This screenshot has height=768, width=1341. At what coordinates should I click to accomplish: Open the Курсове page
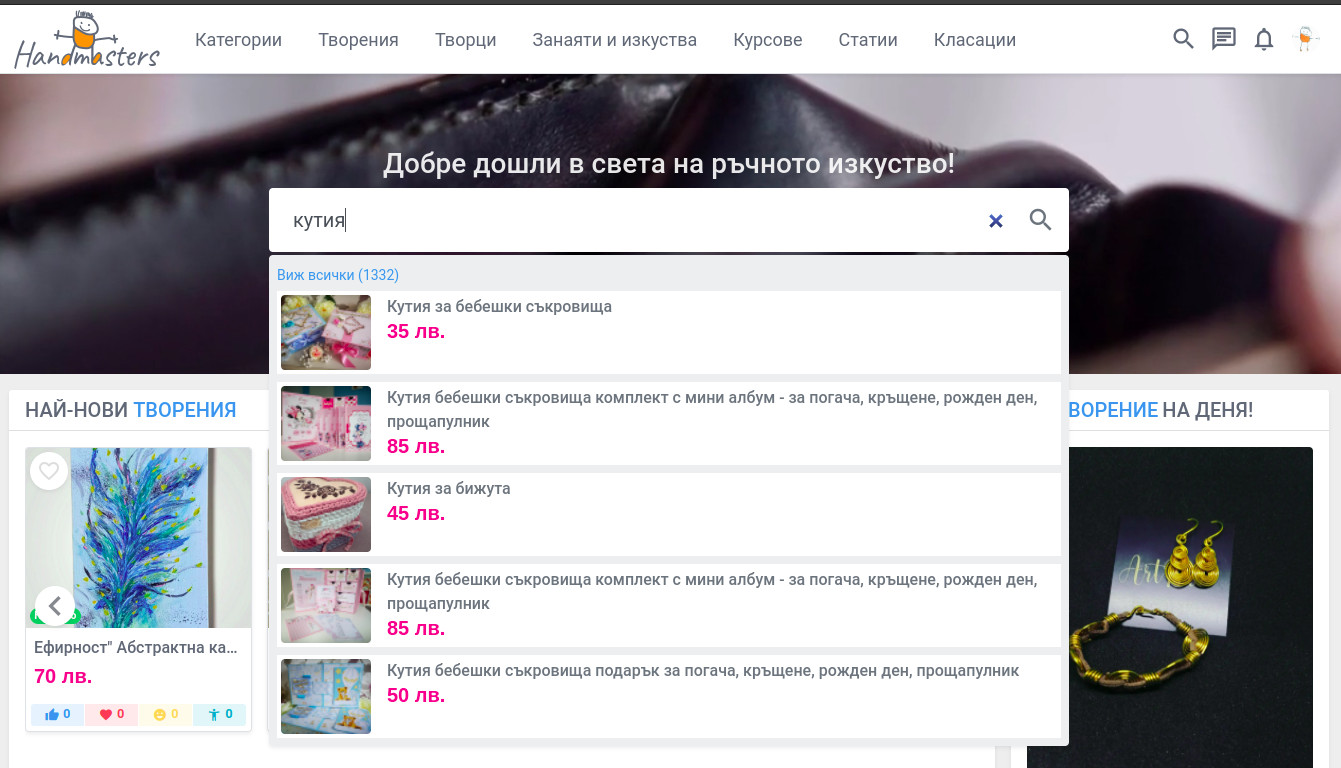click(768, 40)
